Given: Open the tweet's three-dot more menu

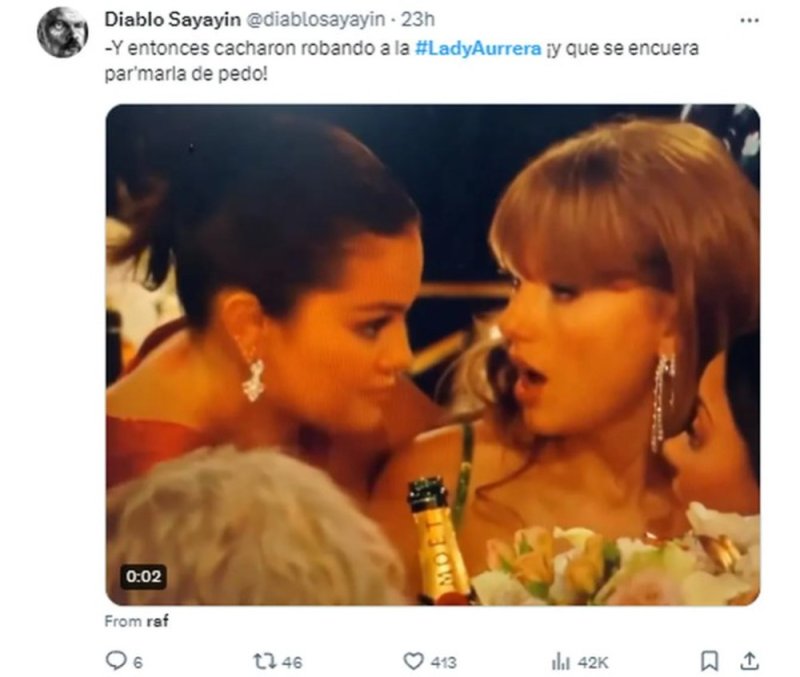Looking at the screenshot, I should pos(748,20).
